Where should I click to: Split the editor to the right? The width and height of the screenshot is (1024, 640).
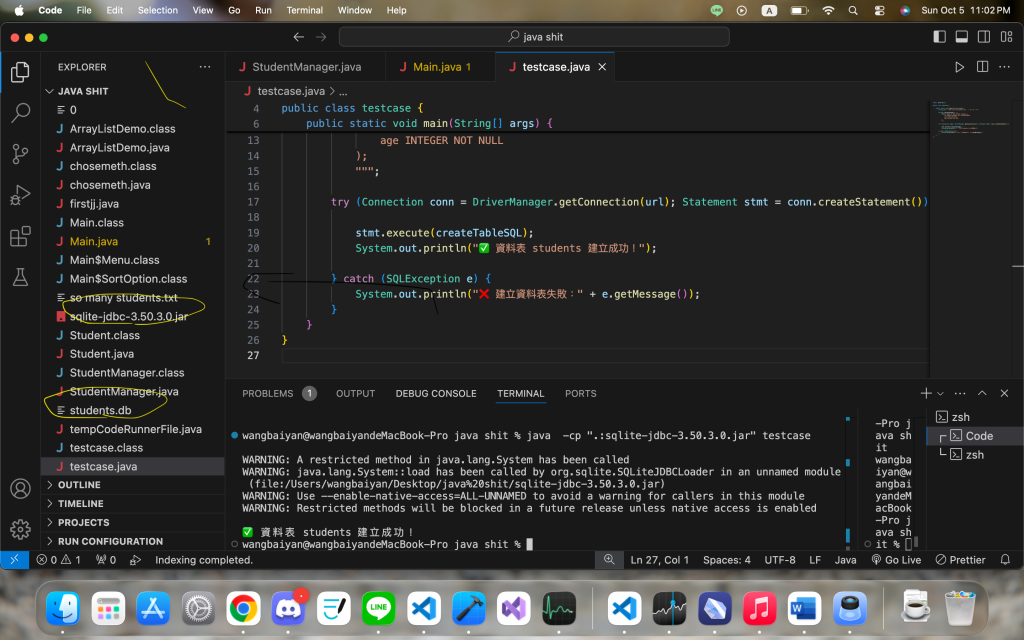point(982,67)
